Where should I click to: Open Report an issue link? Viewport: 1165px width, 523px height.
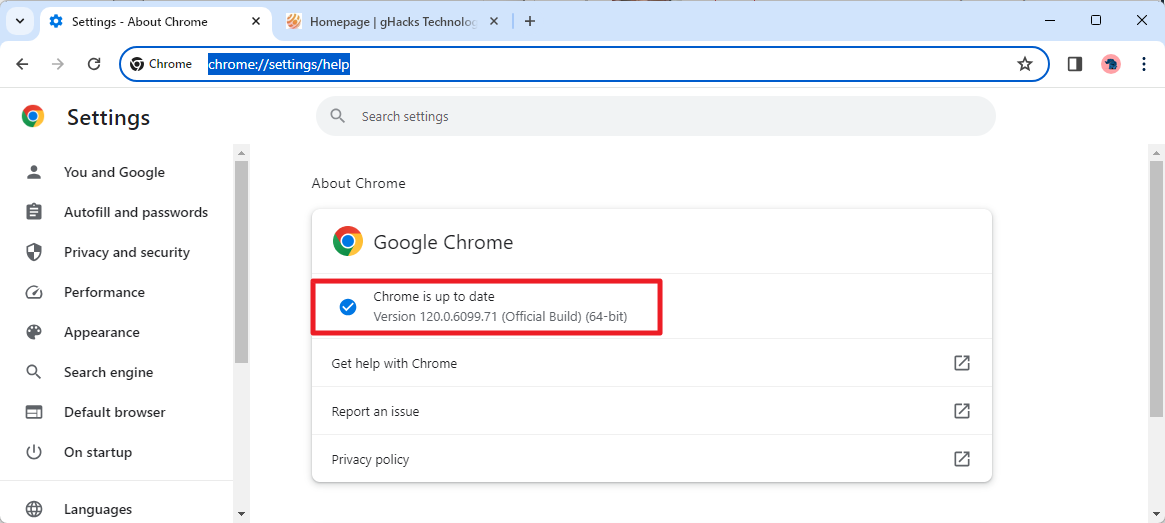[652, 411]
